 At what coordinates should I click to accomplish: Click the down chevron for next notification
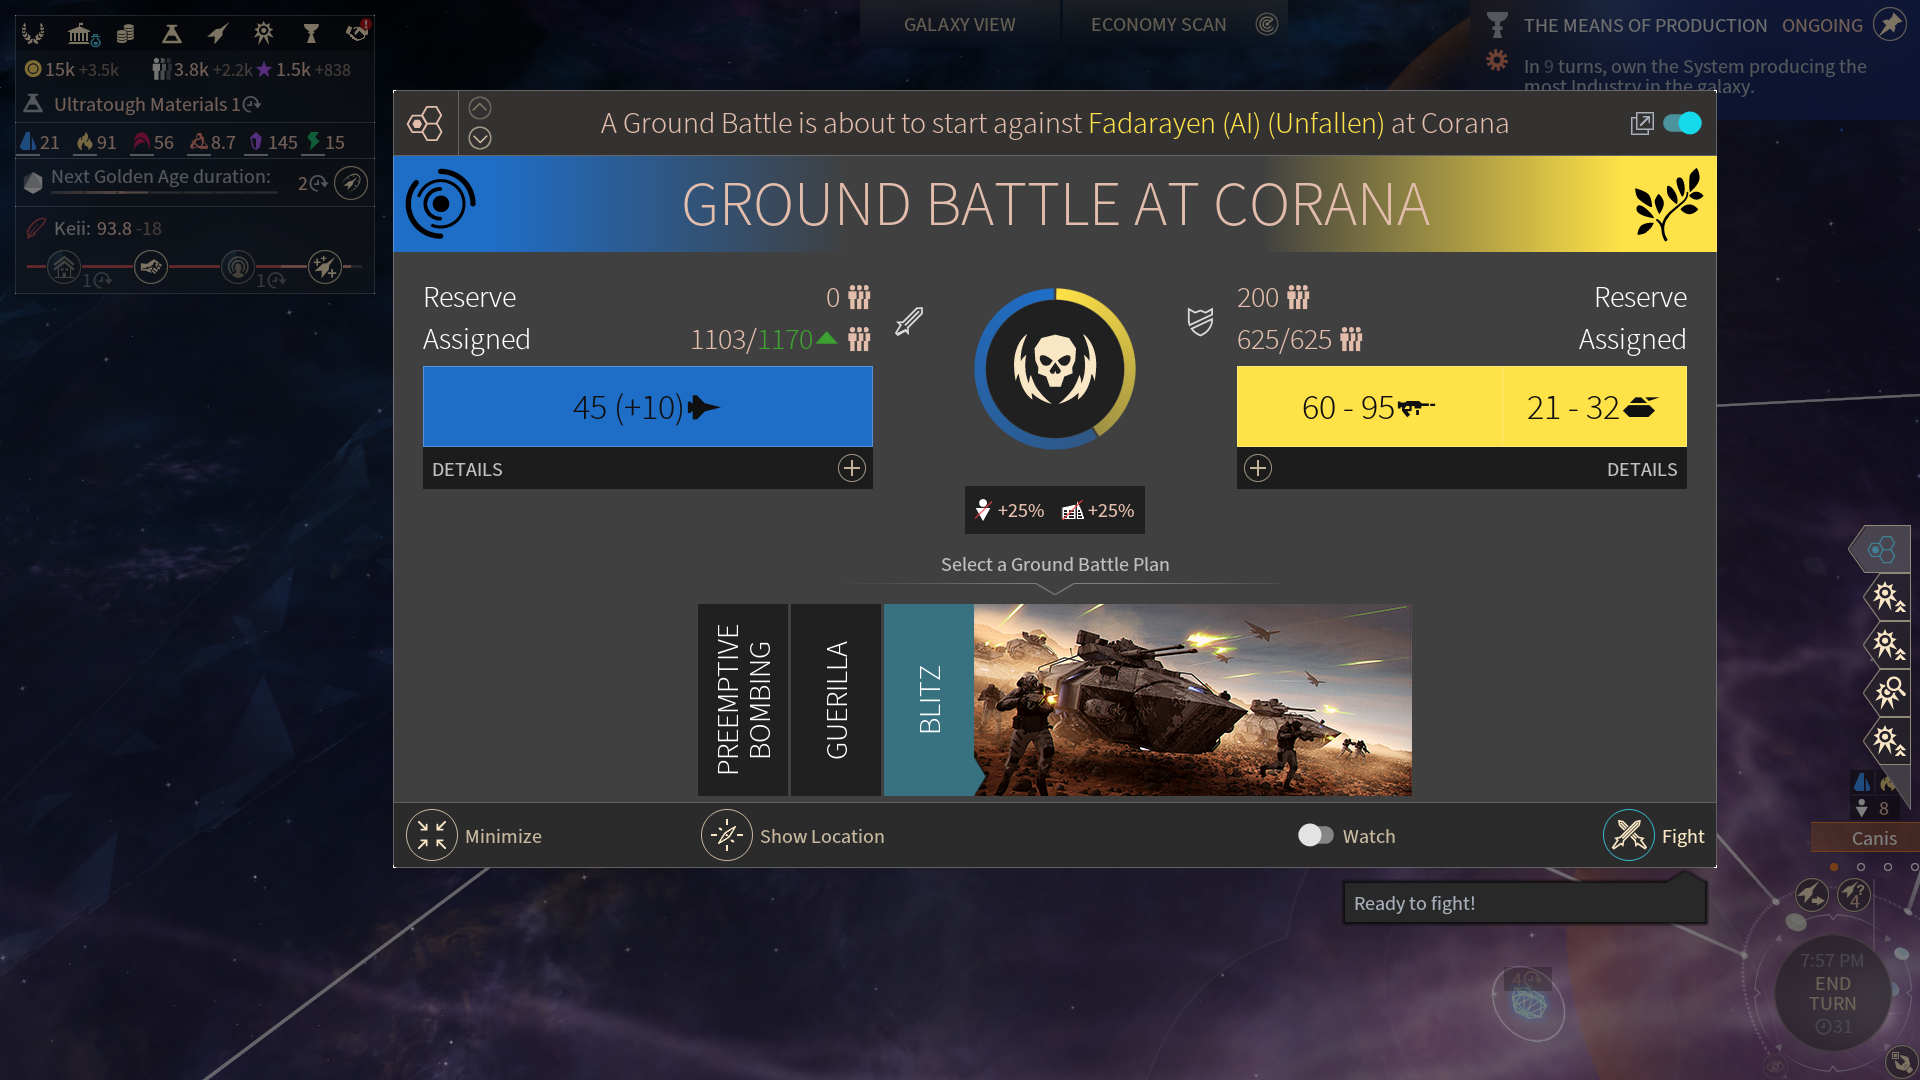click(x=480, y=138)
